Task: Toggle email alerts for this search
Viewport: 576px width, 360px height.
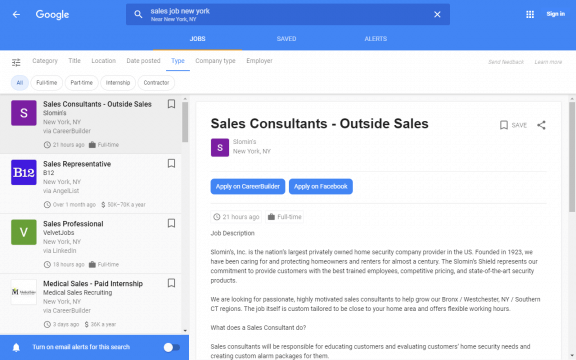Action: click(172, 347)
